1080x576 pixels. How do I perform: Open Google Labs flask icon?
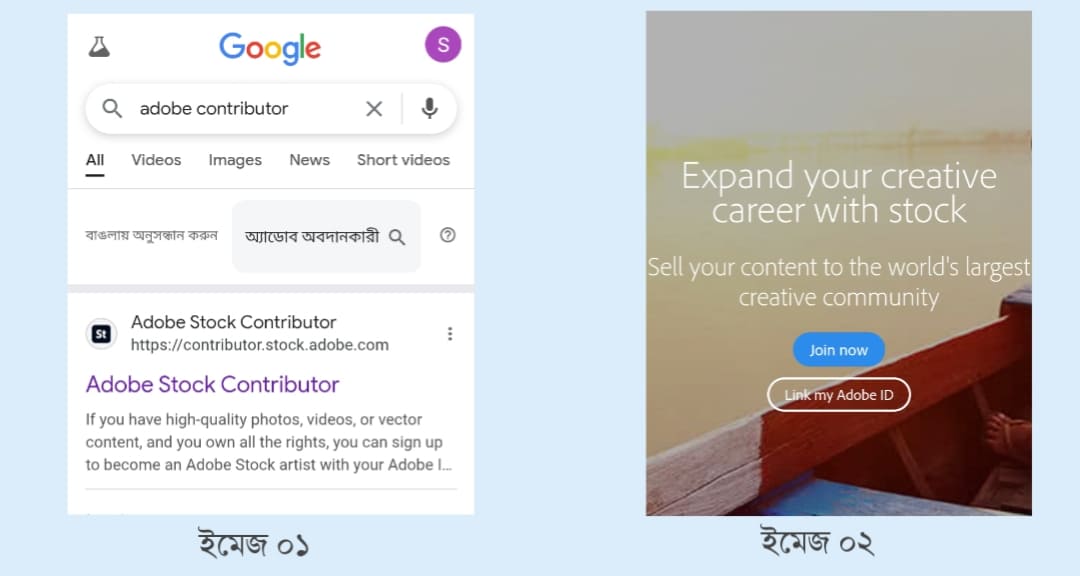(99, 47)
